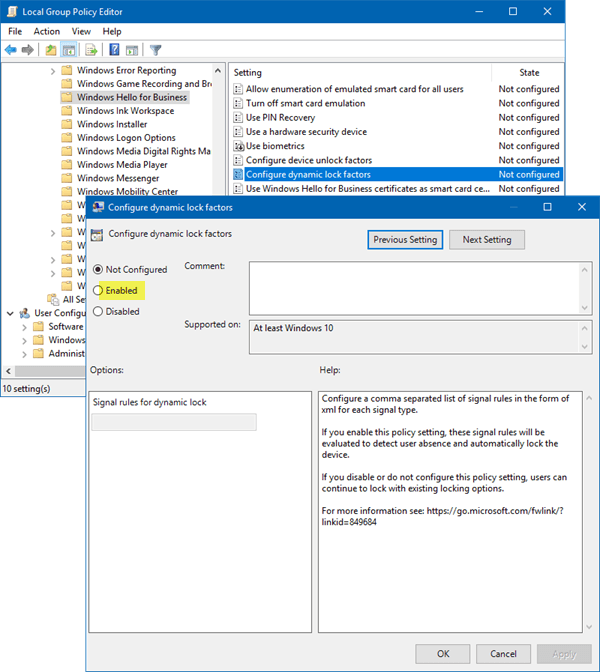Screen dimensions: 600x672
Task: Expand the Software Settings tree node
Action: (x=24, y=327)
